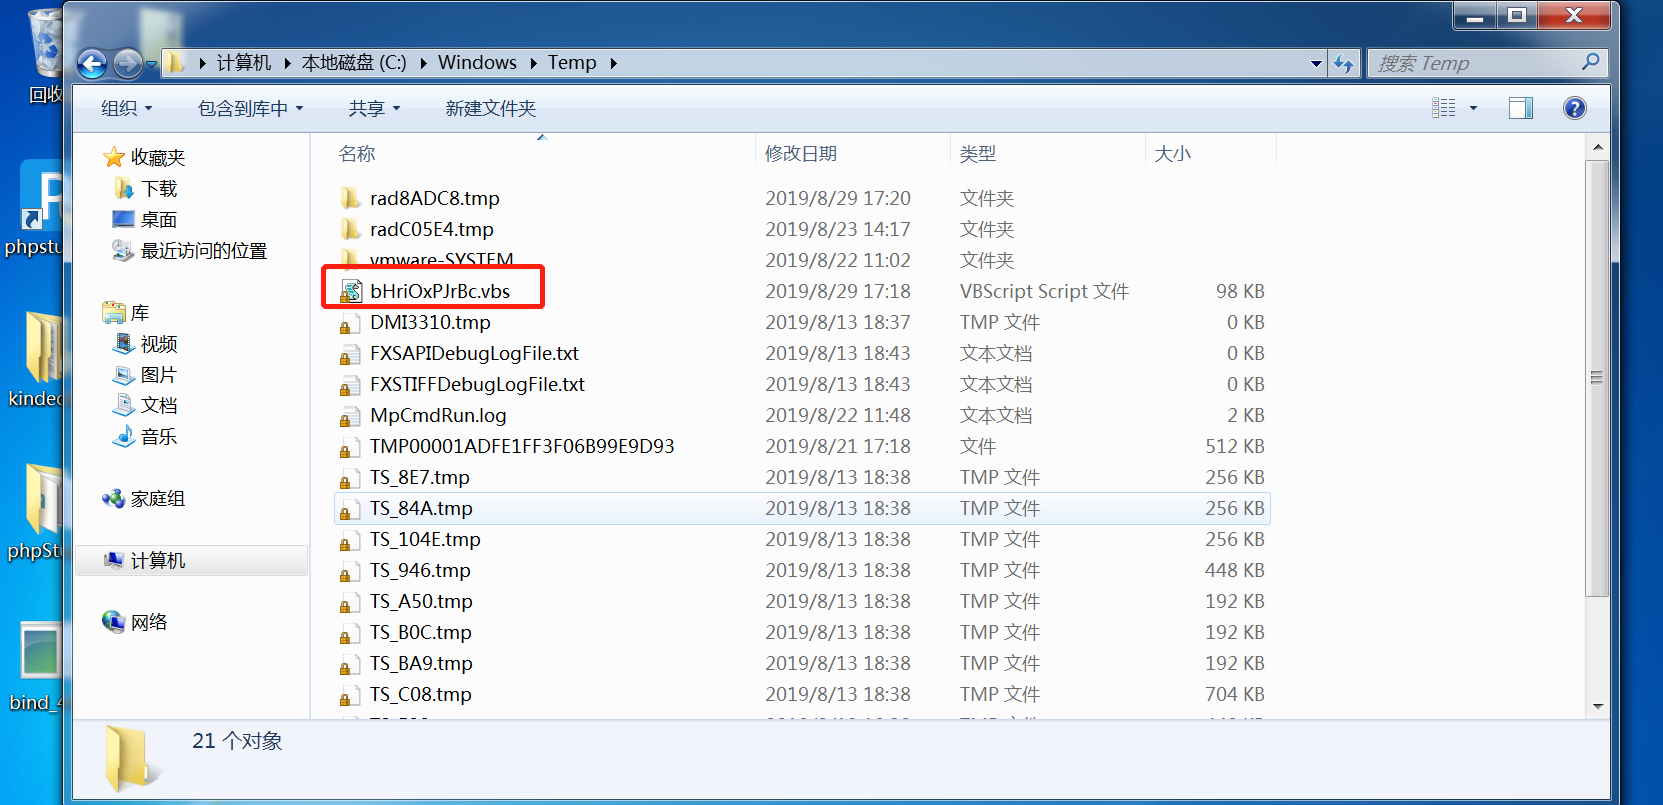This screenshot has width=1663, height=805.
Task: Toggle the preview pane icon
Action: coord(1520,108)
